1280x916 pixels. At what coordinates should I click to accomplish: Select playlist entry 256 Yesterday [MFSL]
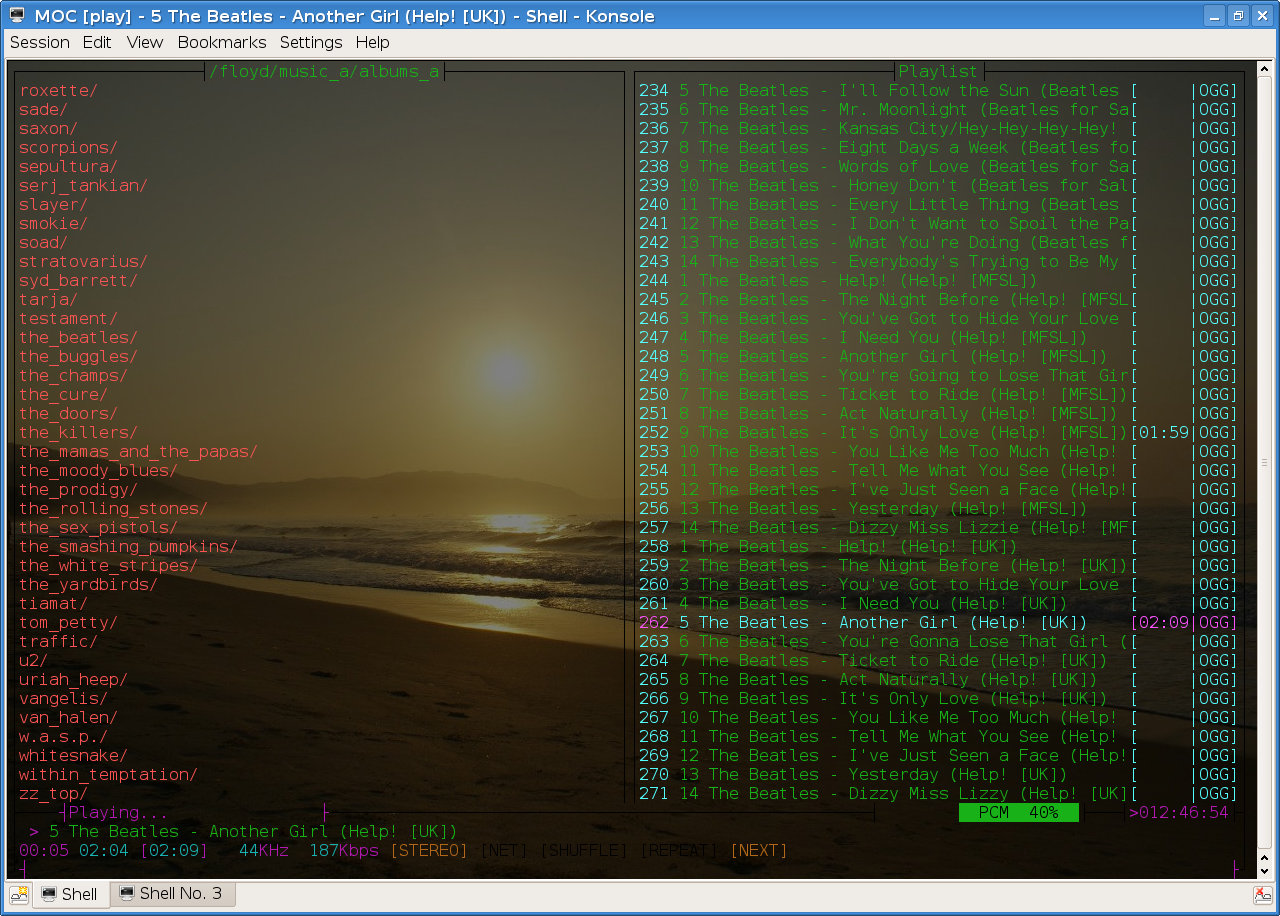coord(938,509)
